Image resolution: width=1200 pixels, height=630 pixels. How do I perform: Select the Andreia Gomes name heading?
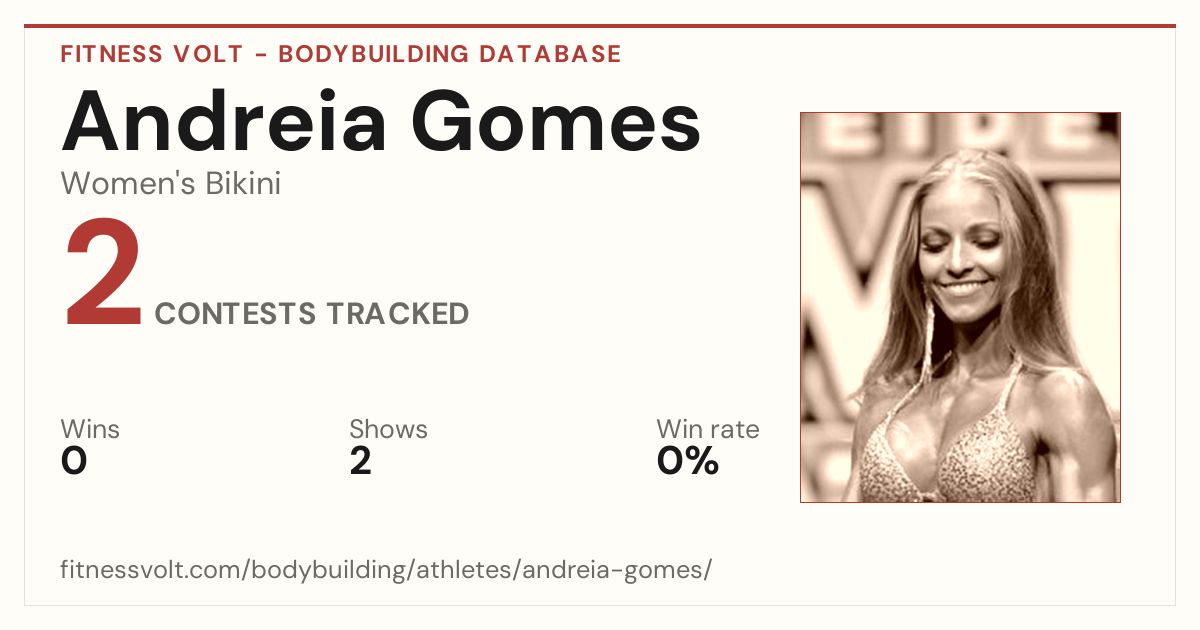click(381, 120)
